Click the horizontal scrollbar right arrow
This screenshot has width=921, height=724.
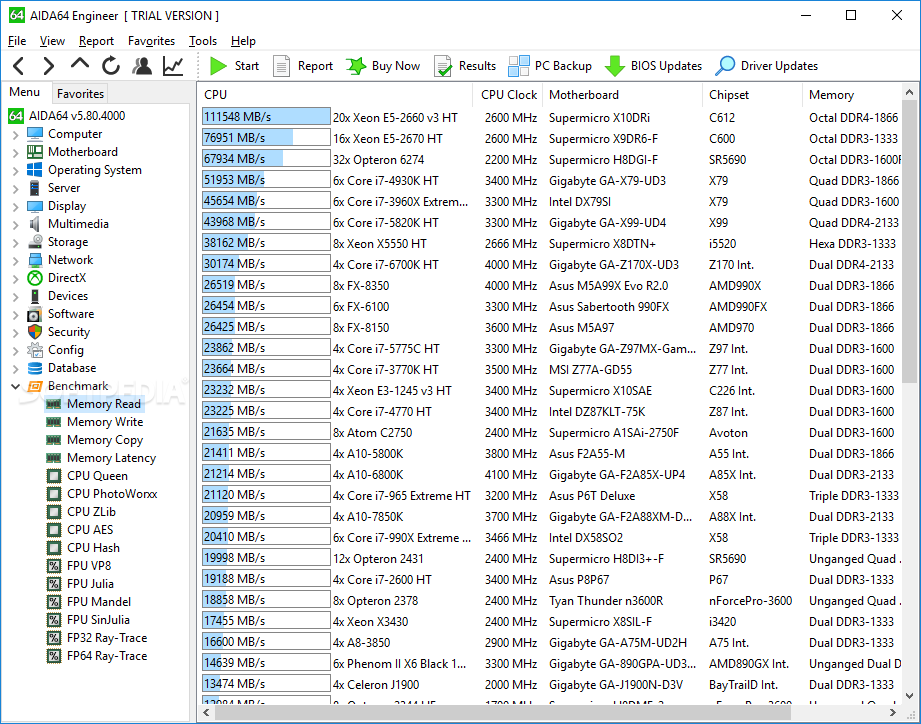click(x=893, y=712)
